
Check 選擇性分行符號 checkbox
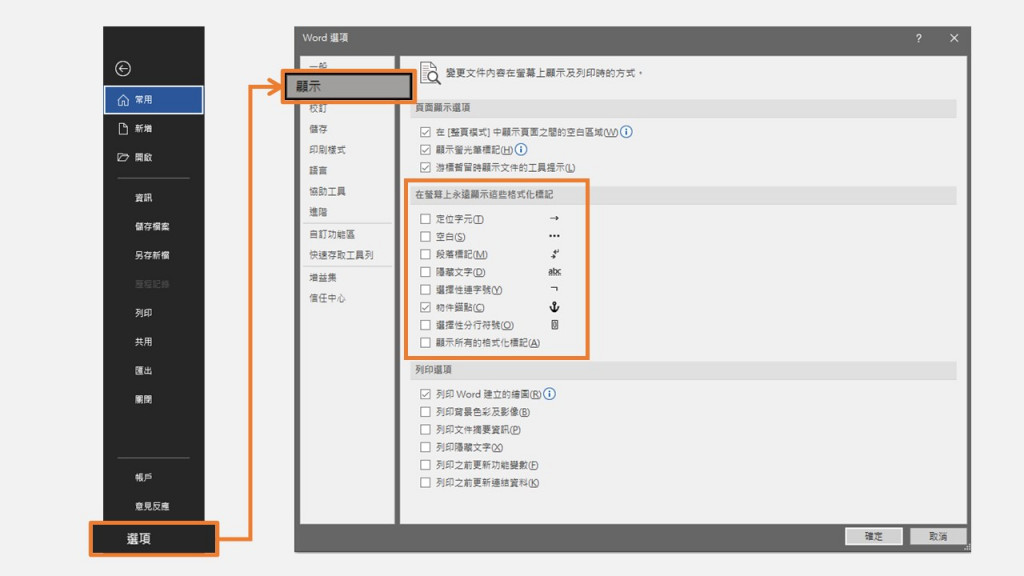(x=425, y=325)
